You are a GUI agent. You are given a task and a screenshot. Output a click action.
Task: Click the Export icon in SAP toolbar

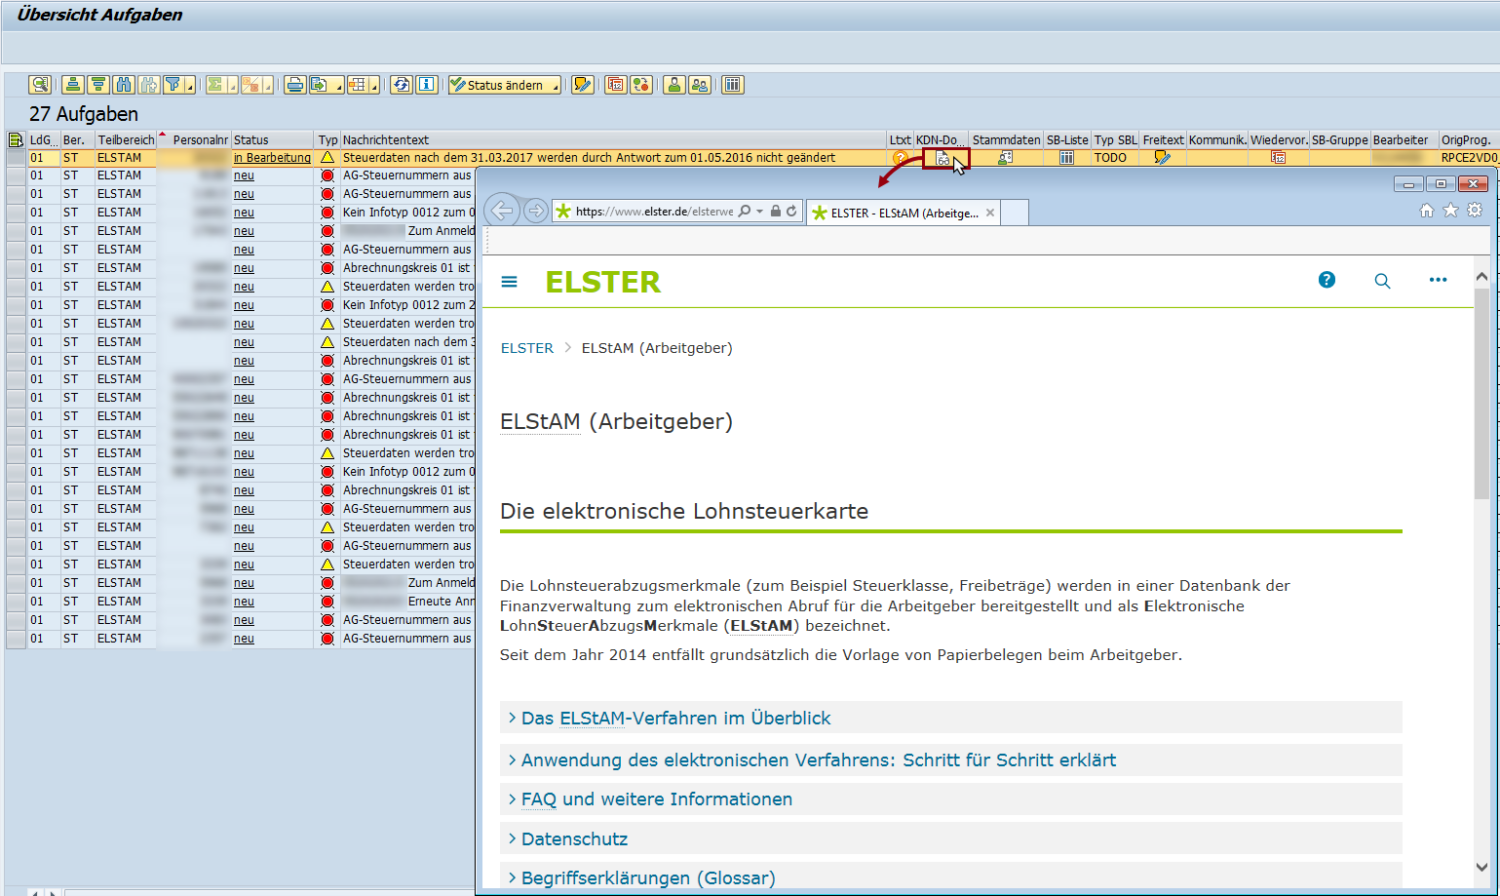pyautogui.click(x=320, y=85)
